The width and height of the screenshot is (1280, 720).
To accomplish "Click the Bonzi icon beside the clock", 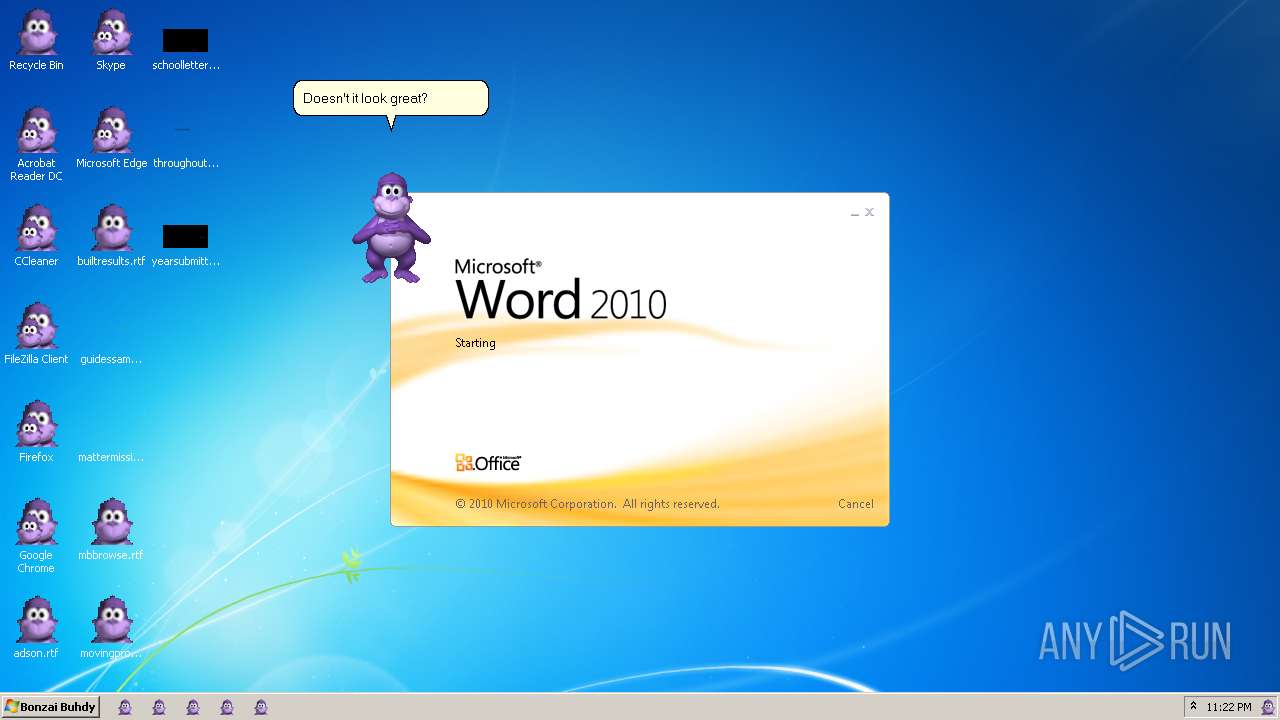I will [x=1268, y=707].
